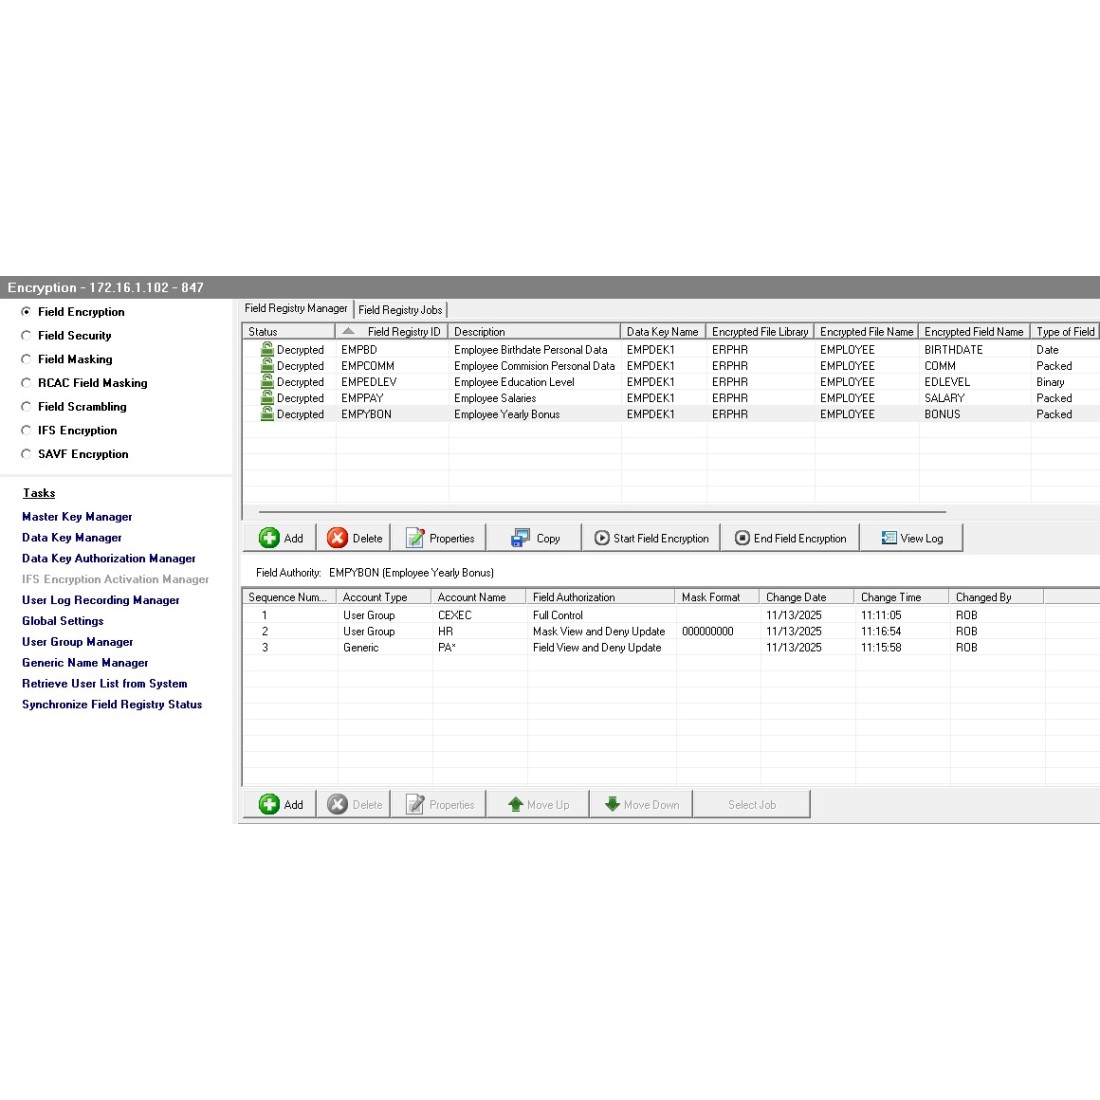Switch to Field Registry Jobs tab
The height and width of the screenshot is (1100, 1100).
pos(400,310)
